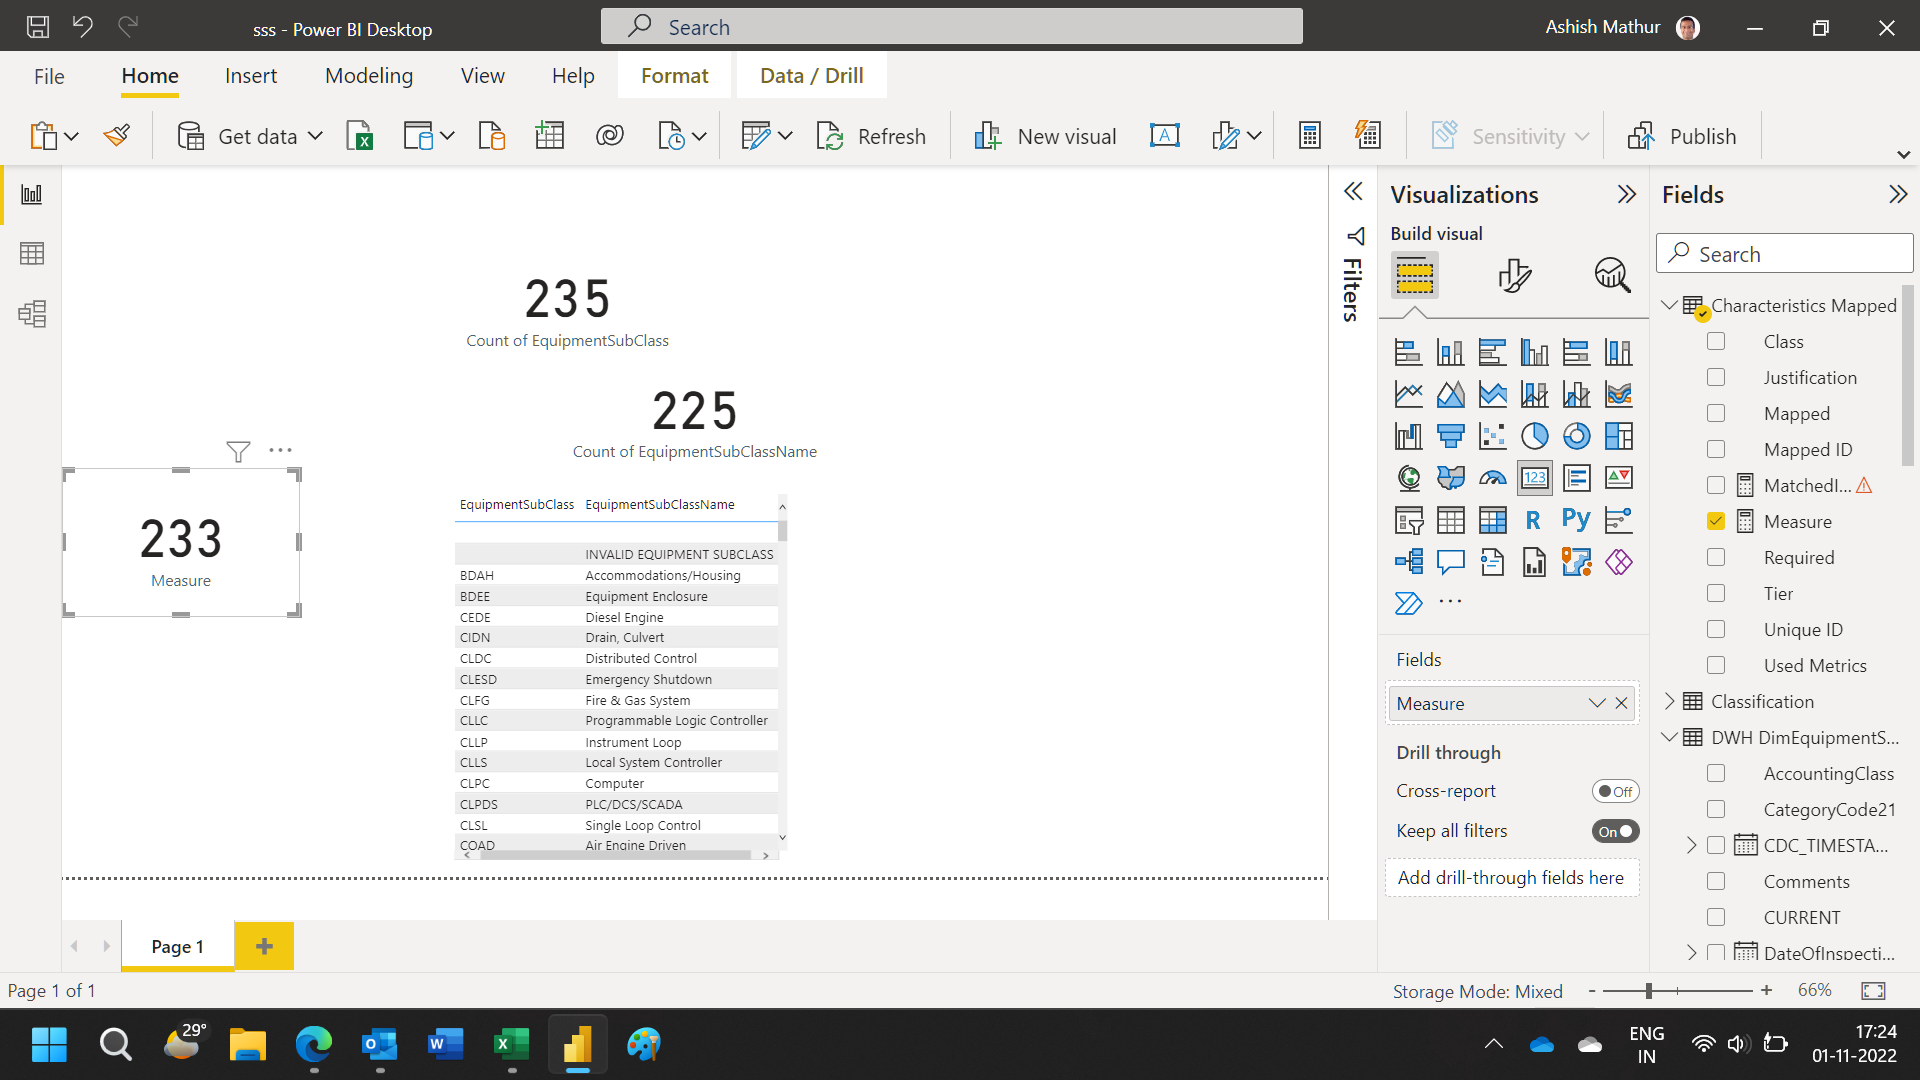Click the zoom slider handle

pyautogui.click(x=1648, y=990)
